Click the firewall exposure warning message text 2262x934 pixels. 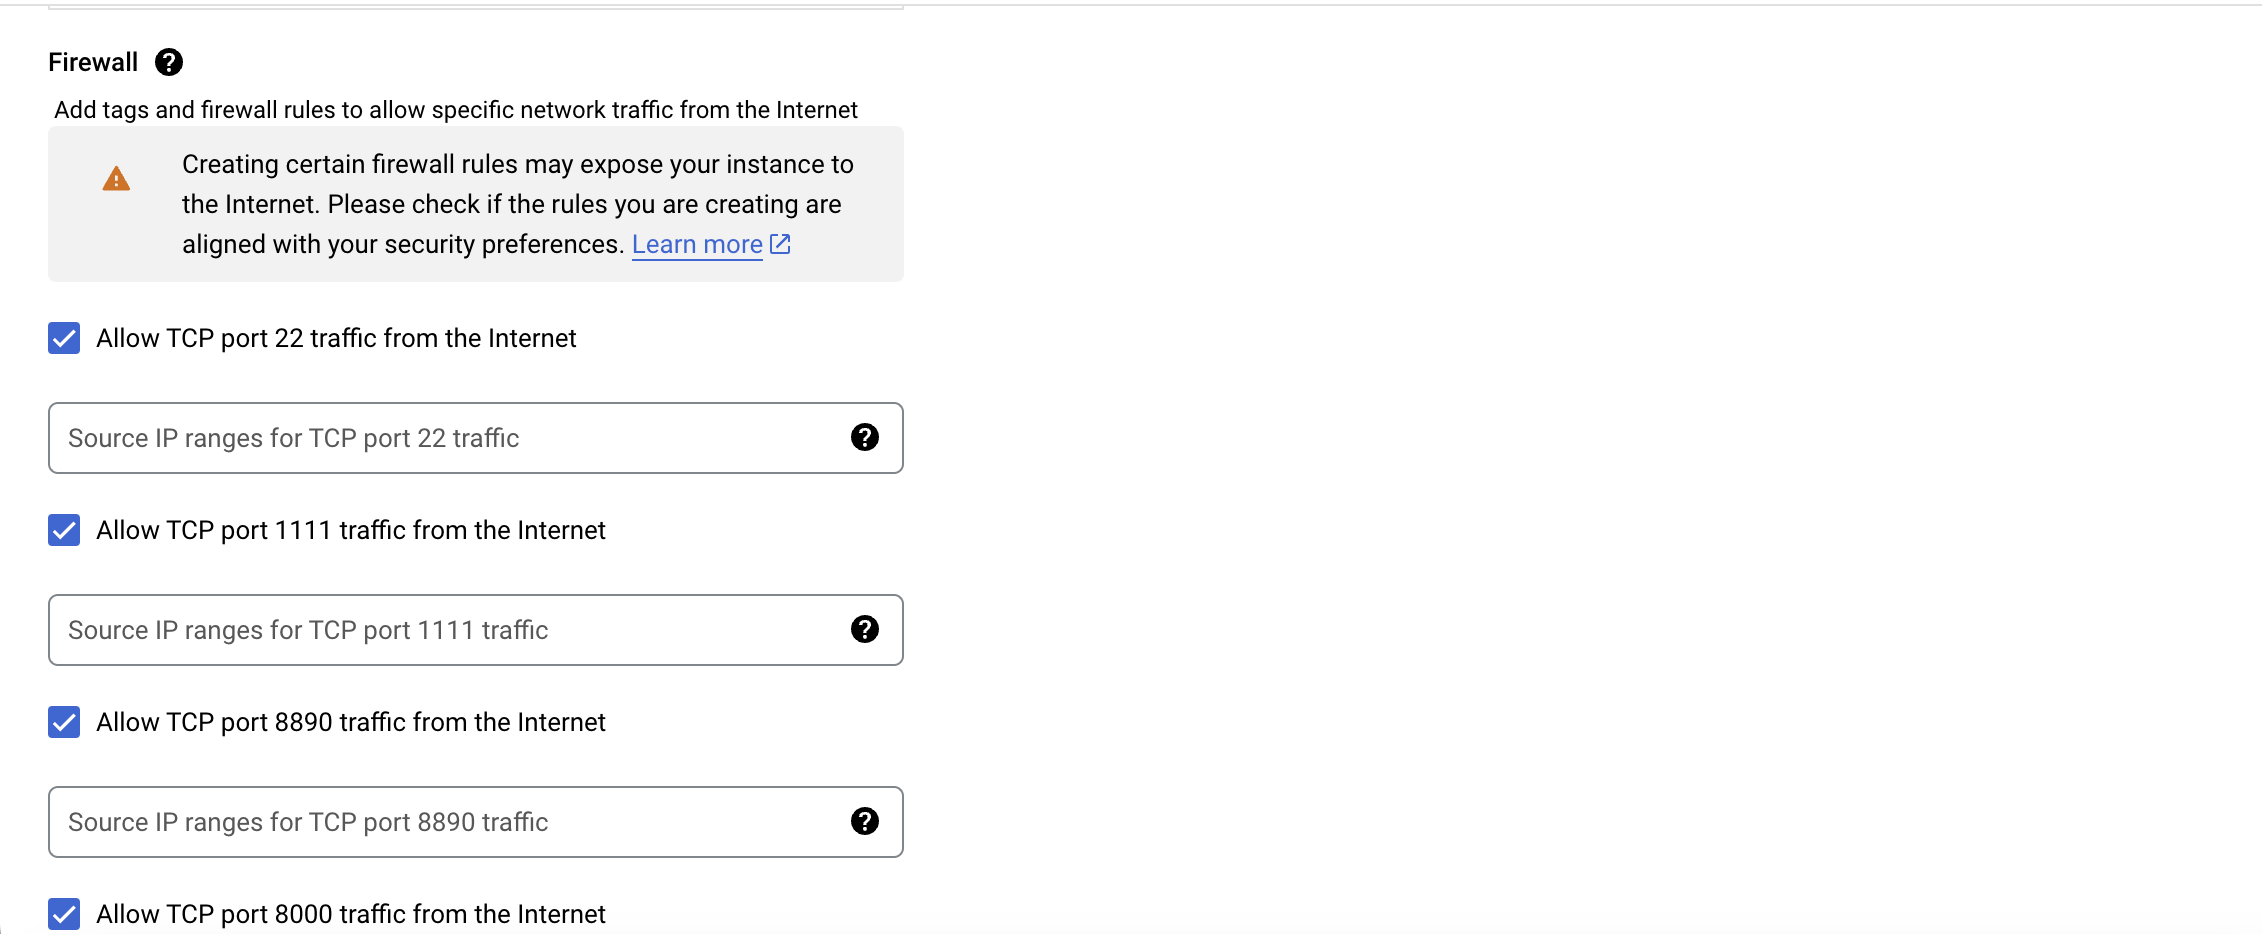click(x=517, y=204)
